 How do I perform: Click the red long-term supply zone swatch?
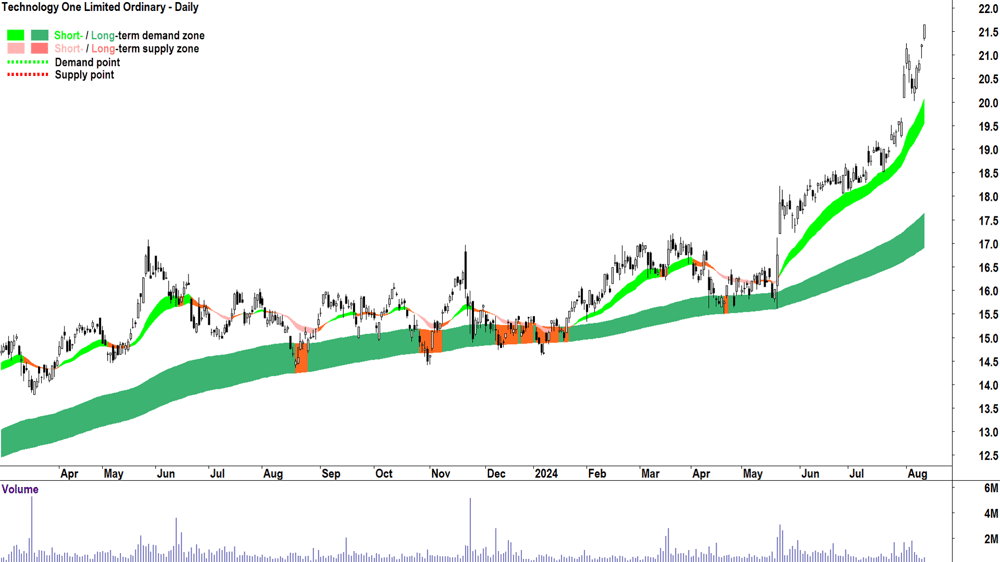(40, 48)
